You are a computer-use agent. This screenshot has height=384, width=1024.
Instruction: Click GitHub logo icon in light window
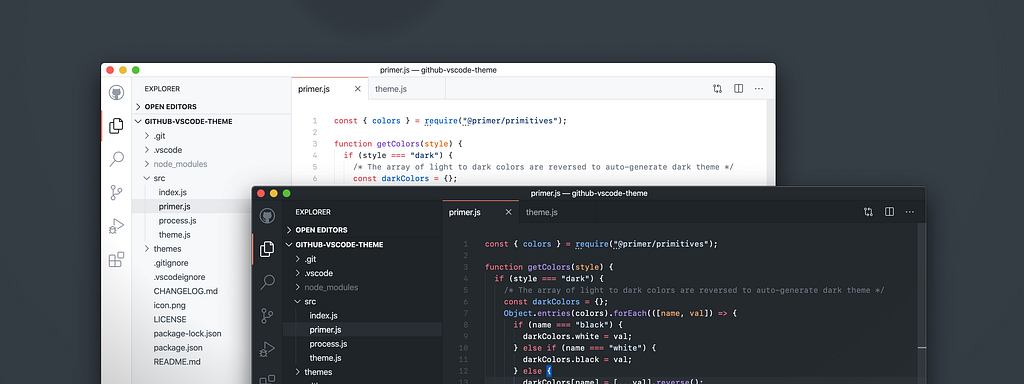pyautogui.click(x=116, y=93)
